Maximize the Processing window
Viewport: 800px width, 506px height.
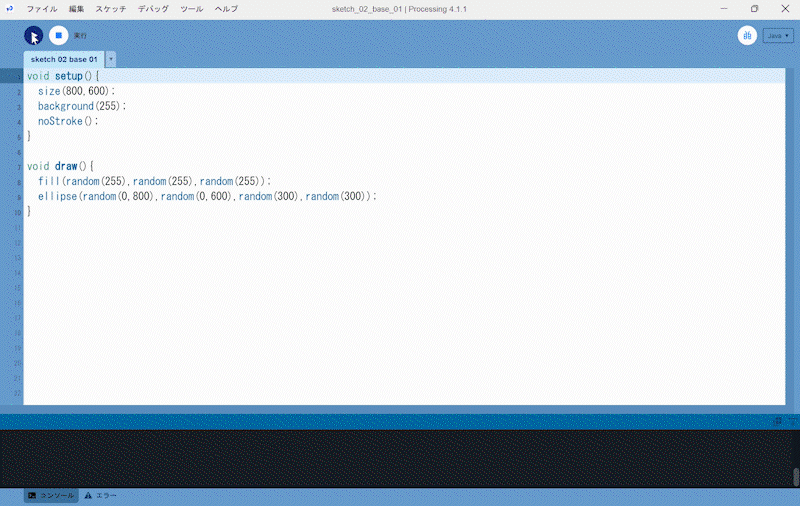coord(755,9)
